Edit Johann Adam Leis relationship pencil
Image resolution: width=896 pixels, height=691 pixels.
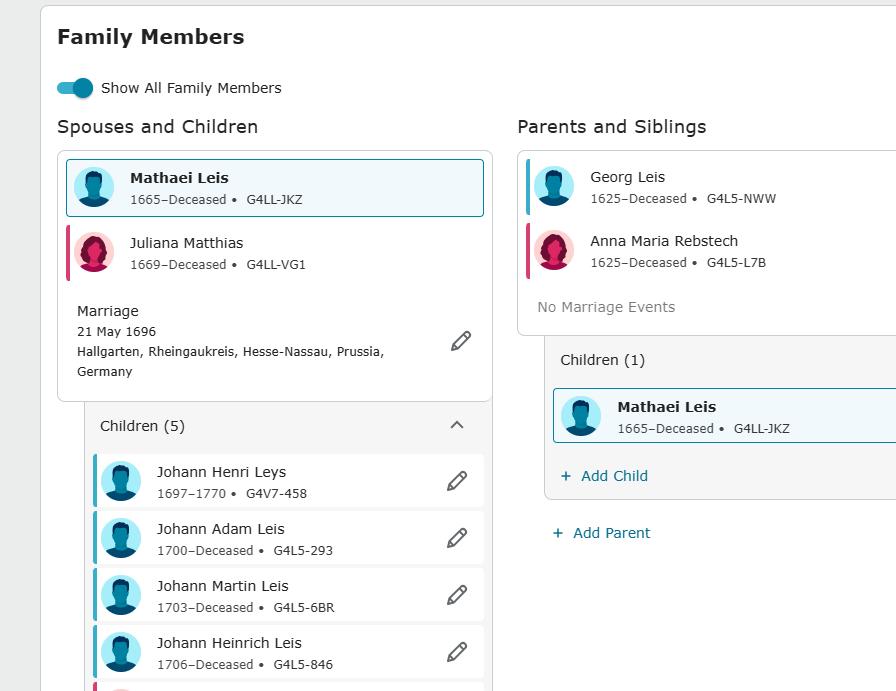point(457,538)
